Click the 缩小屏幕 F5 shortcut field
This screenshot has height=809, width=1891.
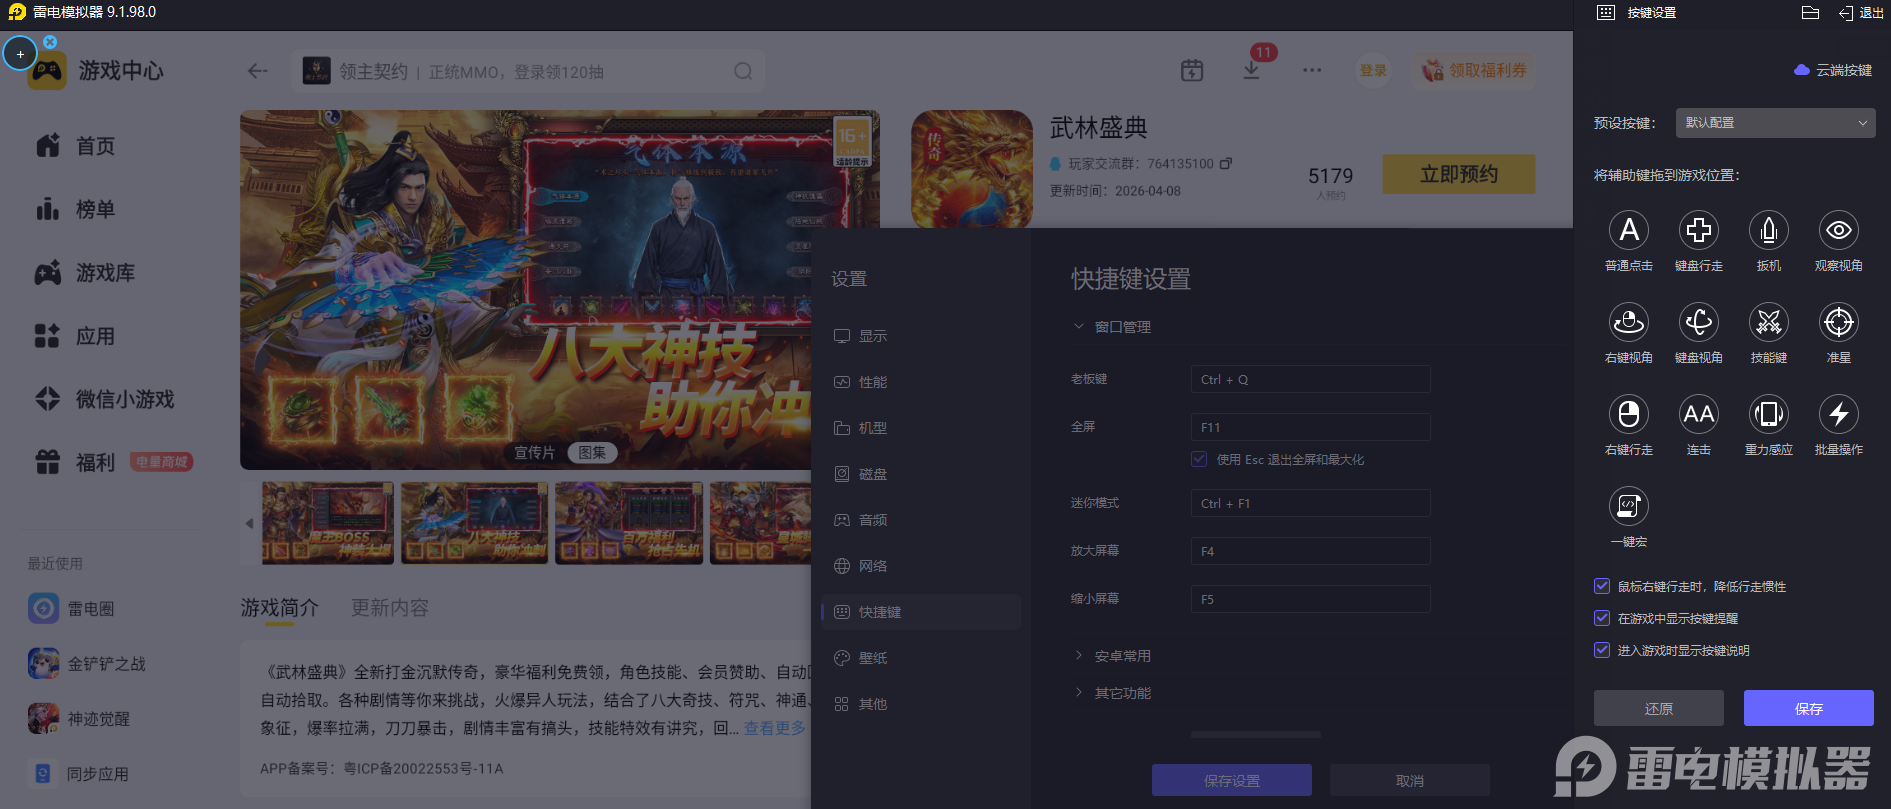point(1310,599)
